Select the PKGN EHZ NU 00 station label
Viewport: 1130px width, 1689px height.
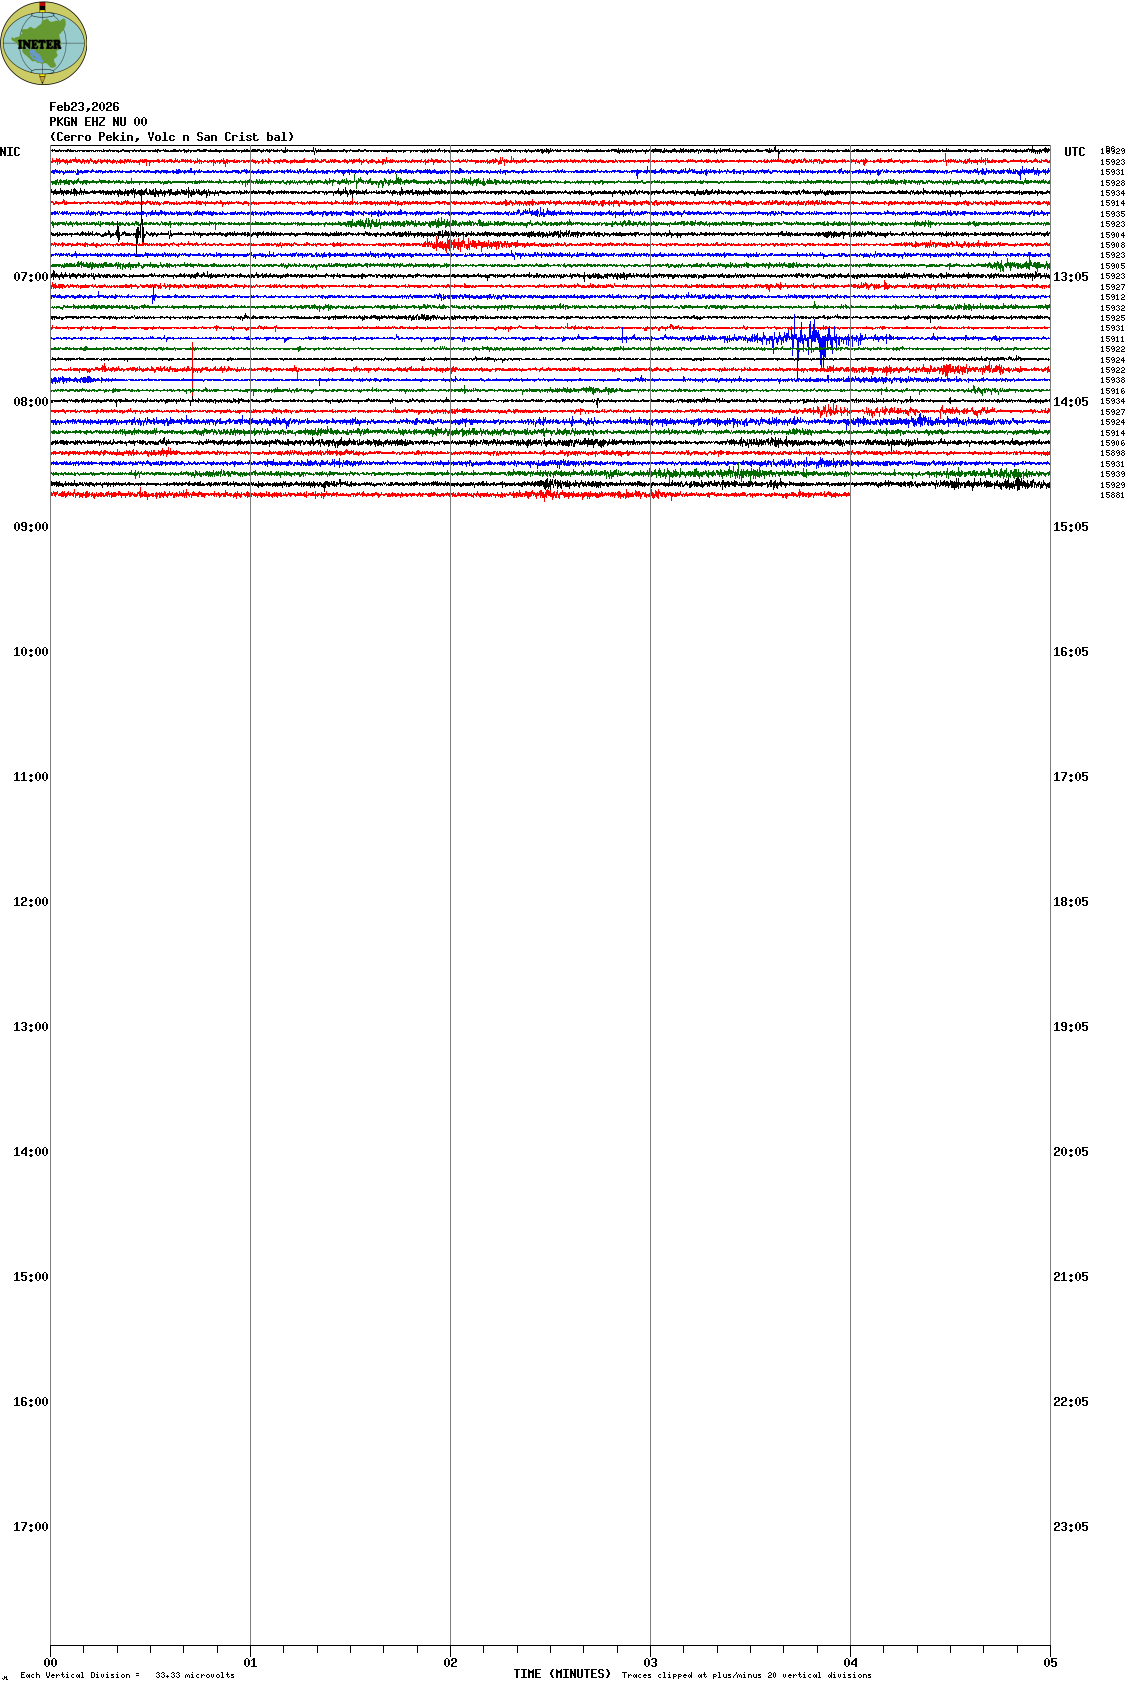point(98,122)
